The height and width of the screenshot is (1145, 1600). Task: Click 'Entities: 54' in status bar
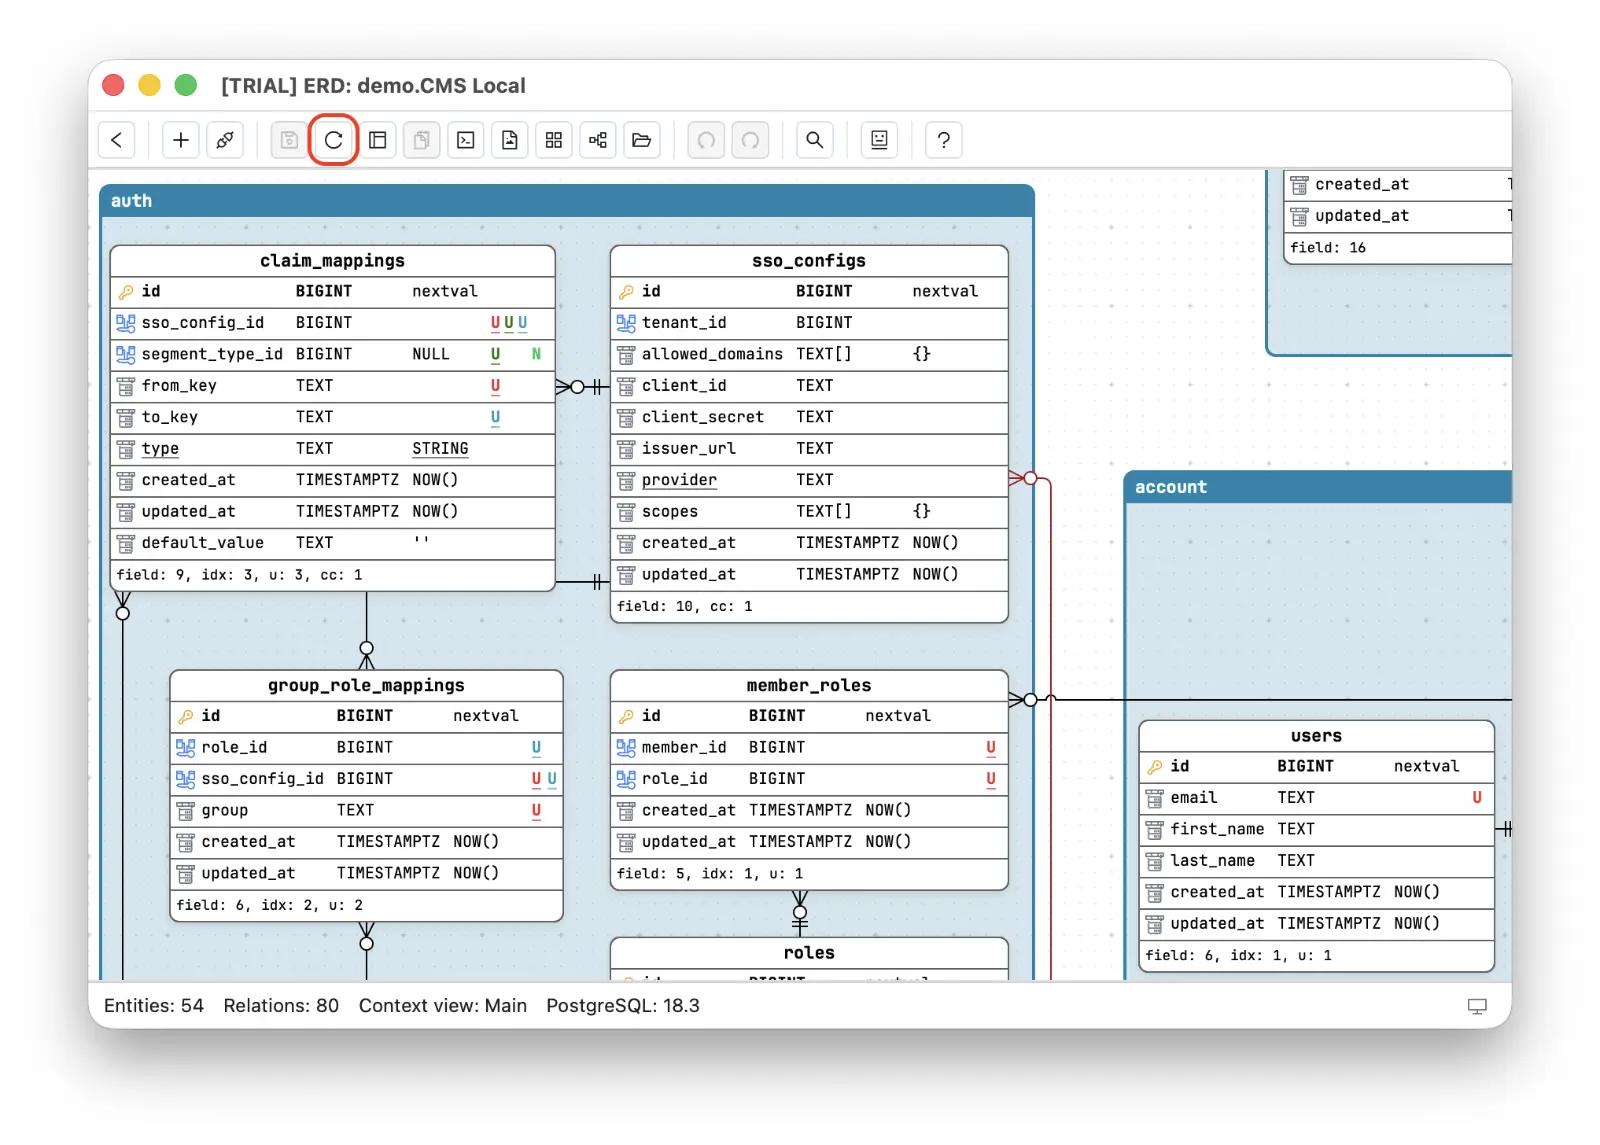click(x=154, y=1006)
